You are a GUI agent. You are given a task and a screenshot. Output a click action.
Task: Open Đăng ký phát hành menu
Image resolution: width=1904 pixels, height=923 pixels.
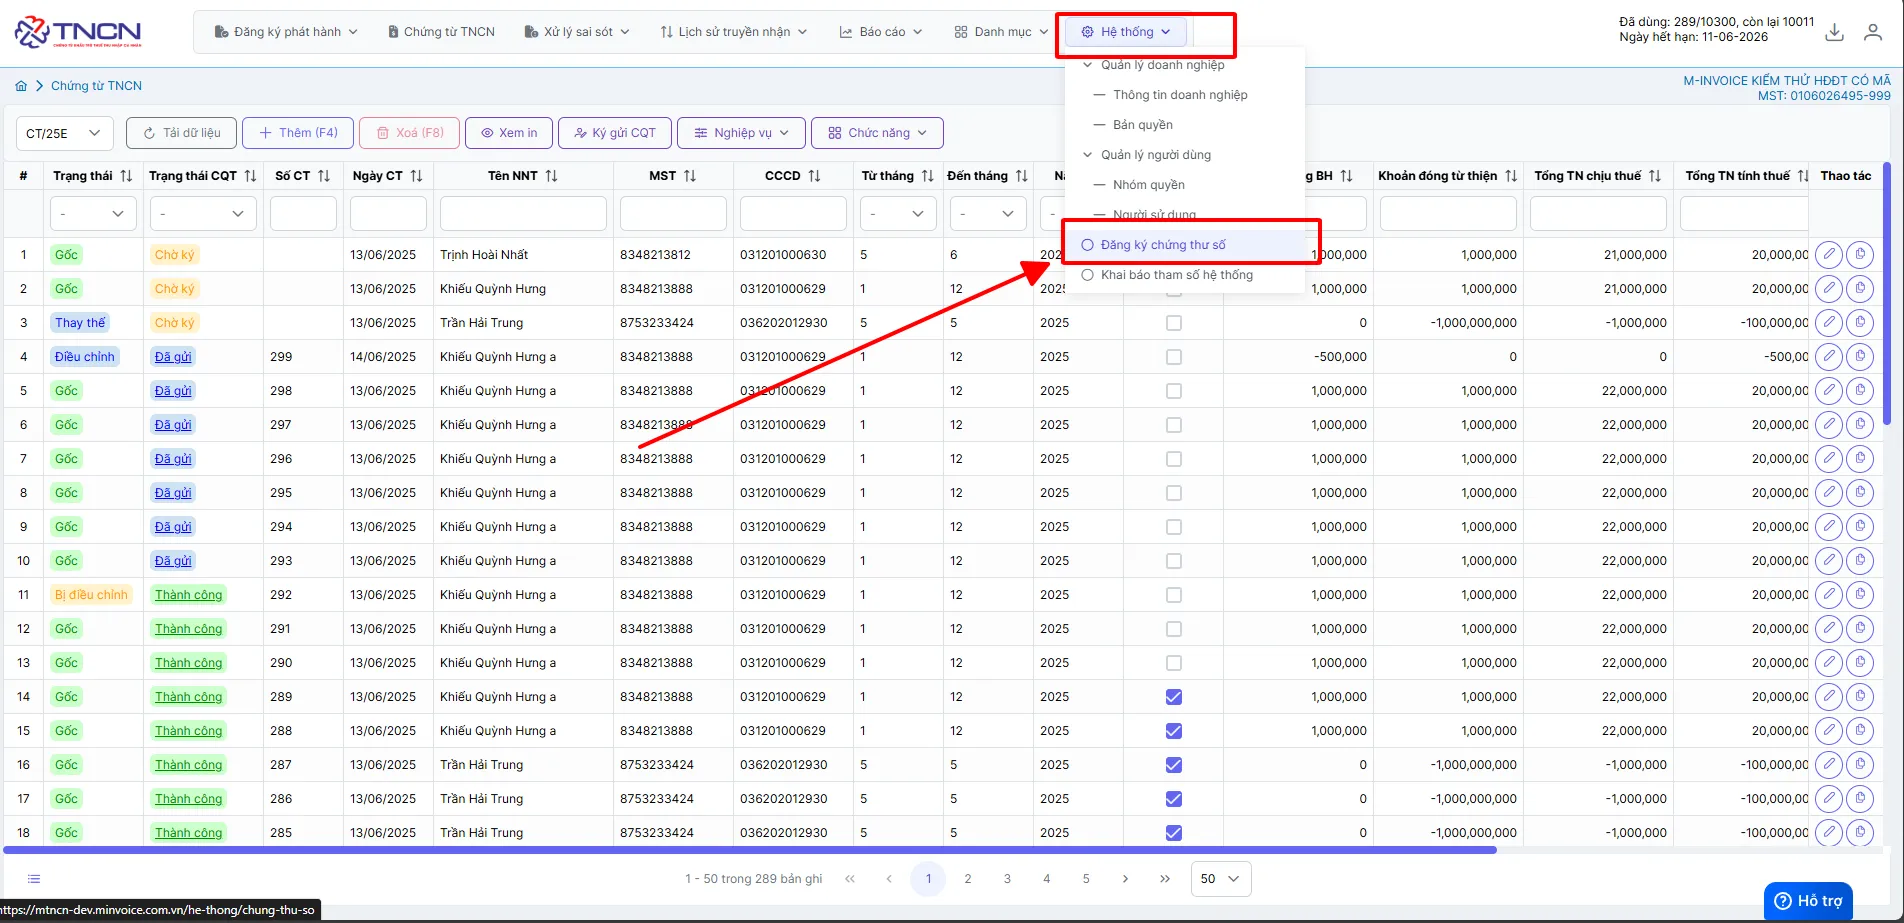[286, 32]
